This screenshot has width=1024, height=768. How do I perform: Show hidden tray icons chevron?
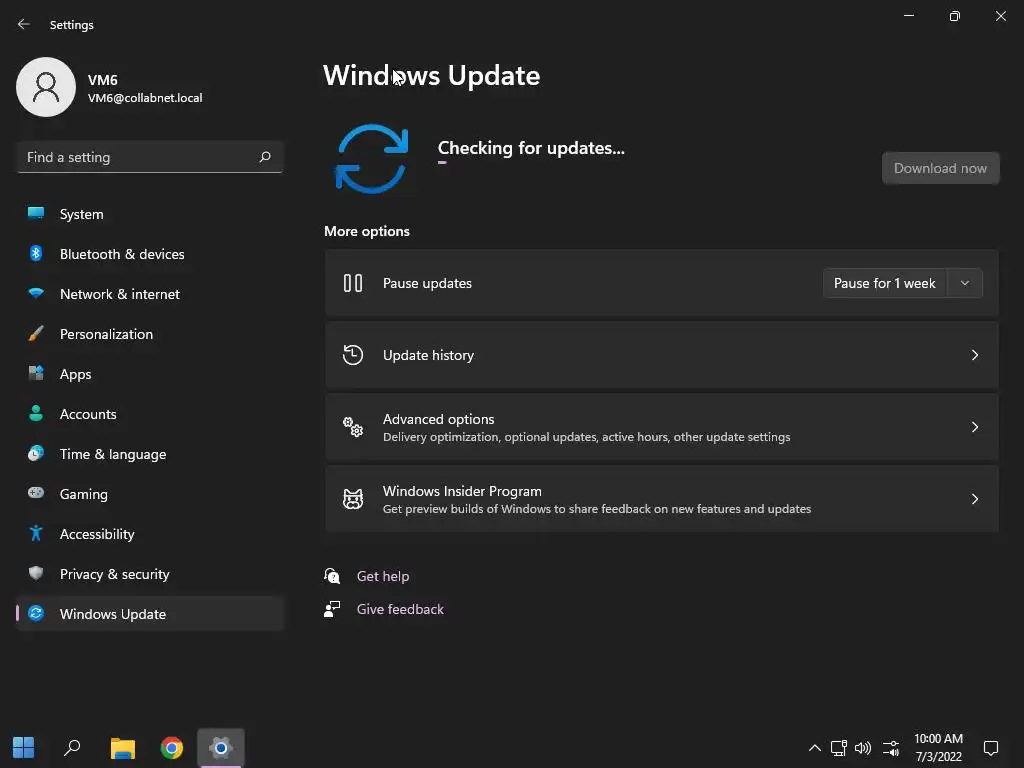(814, 748)
